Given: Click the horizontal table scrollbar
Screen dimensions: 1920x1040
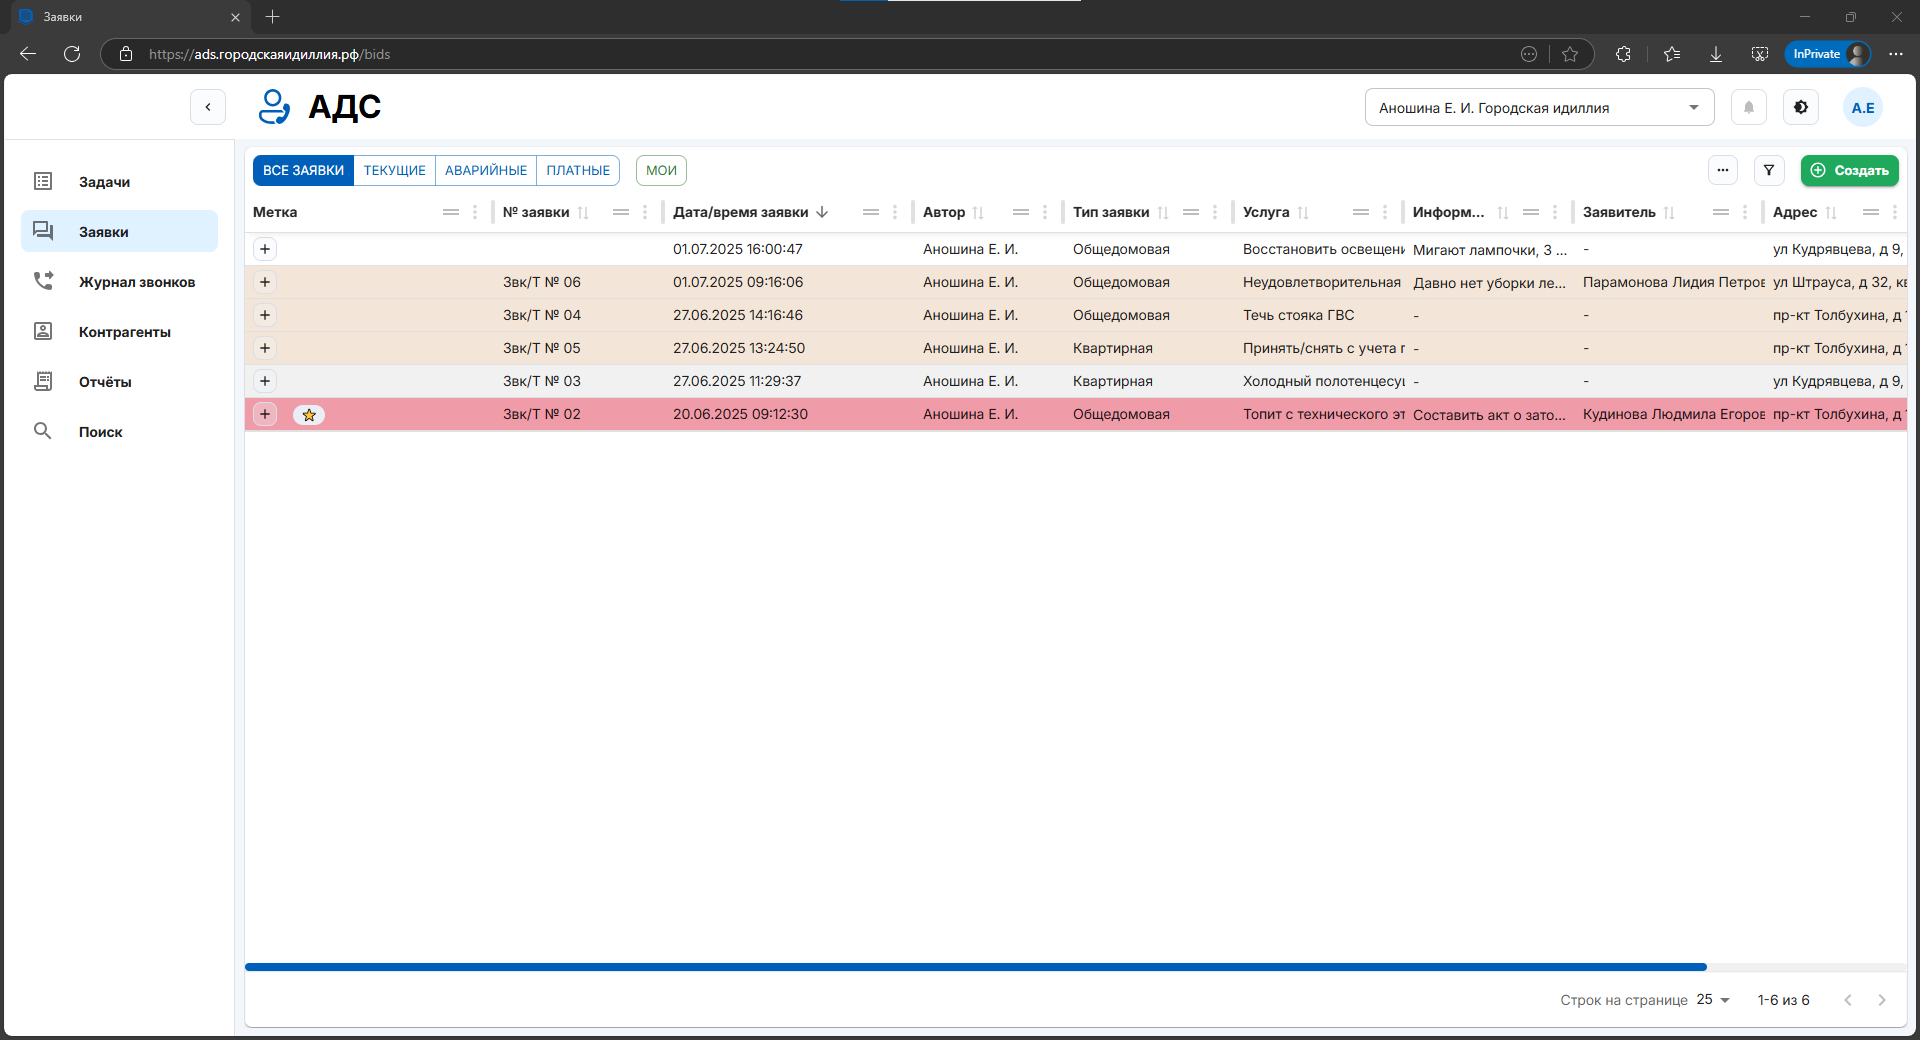Looking at the screenshot, I should [x=975, y=967].
